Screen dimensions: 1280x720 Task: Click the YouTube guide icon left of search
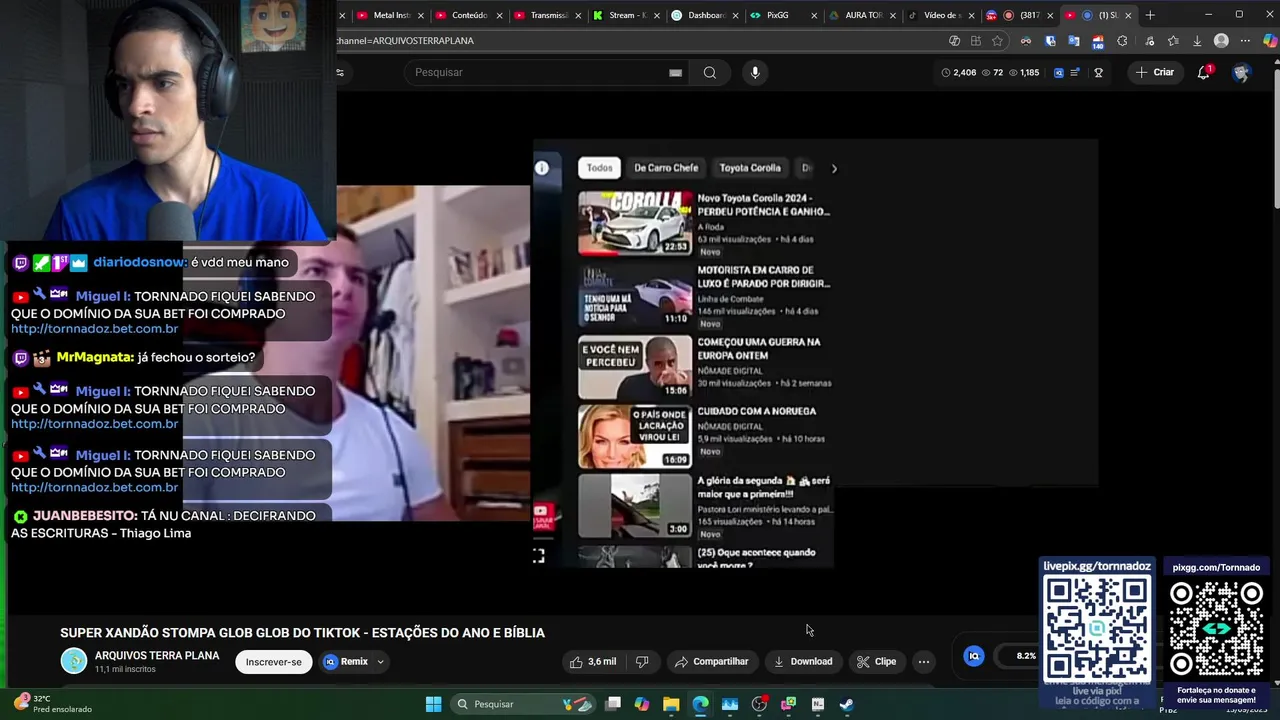pos(340,72)
